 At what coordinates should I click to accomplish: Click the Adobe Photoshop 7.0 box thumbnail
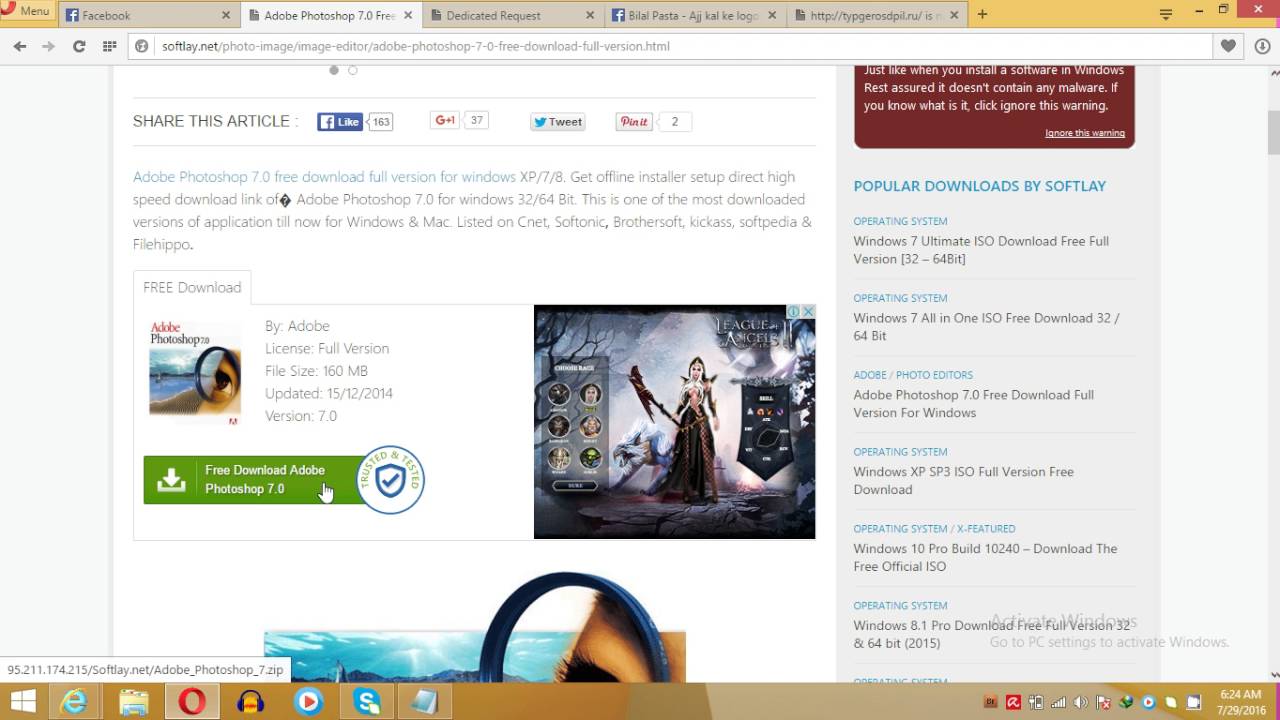pos(195,372)
